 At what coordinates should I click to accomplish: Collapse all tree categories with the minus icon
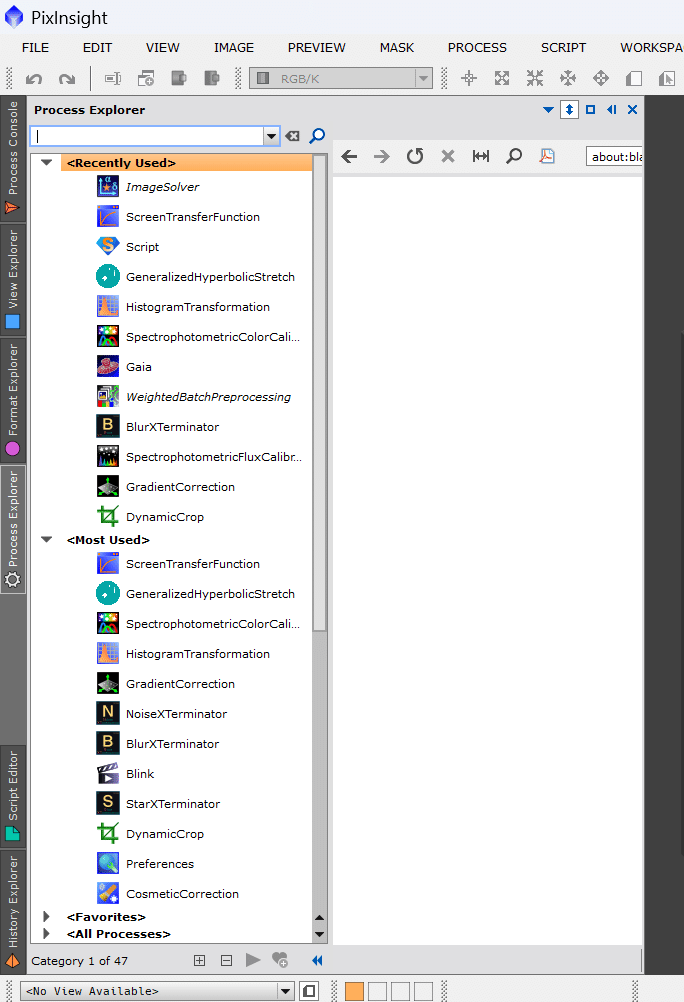[x=226, y=960]
